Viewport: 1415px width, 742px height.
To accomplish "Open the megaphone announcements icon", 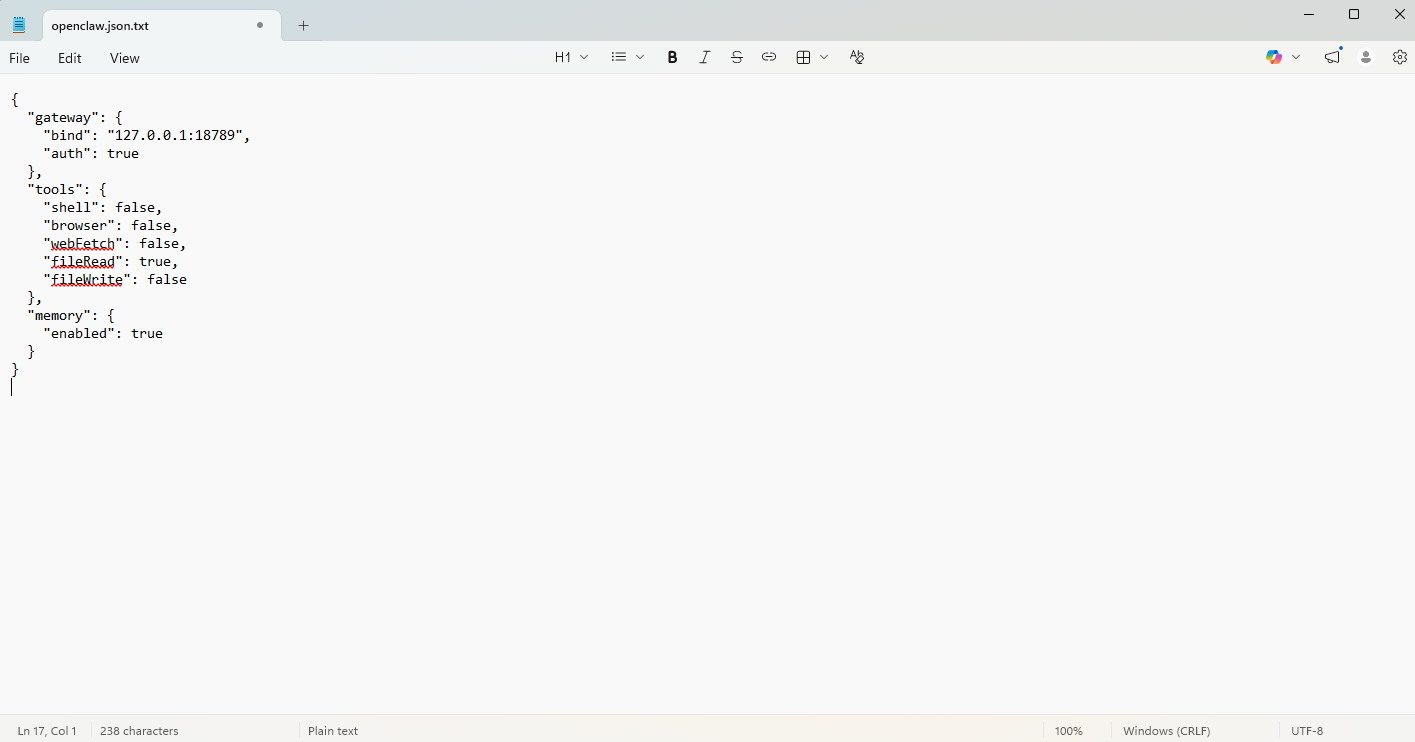I will tap(1332, 58).
